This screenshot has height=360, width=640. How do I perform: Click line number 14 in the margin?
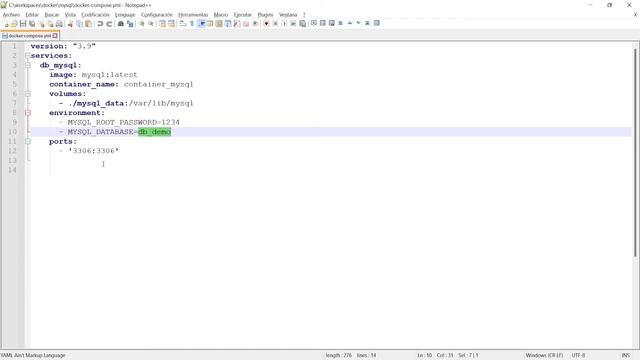[x=12, y=170]
